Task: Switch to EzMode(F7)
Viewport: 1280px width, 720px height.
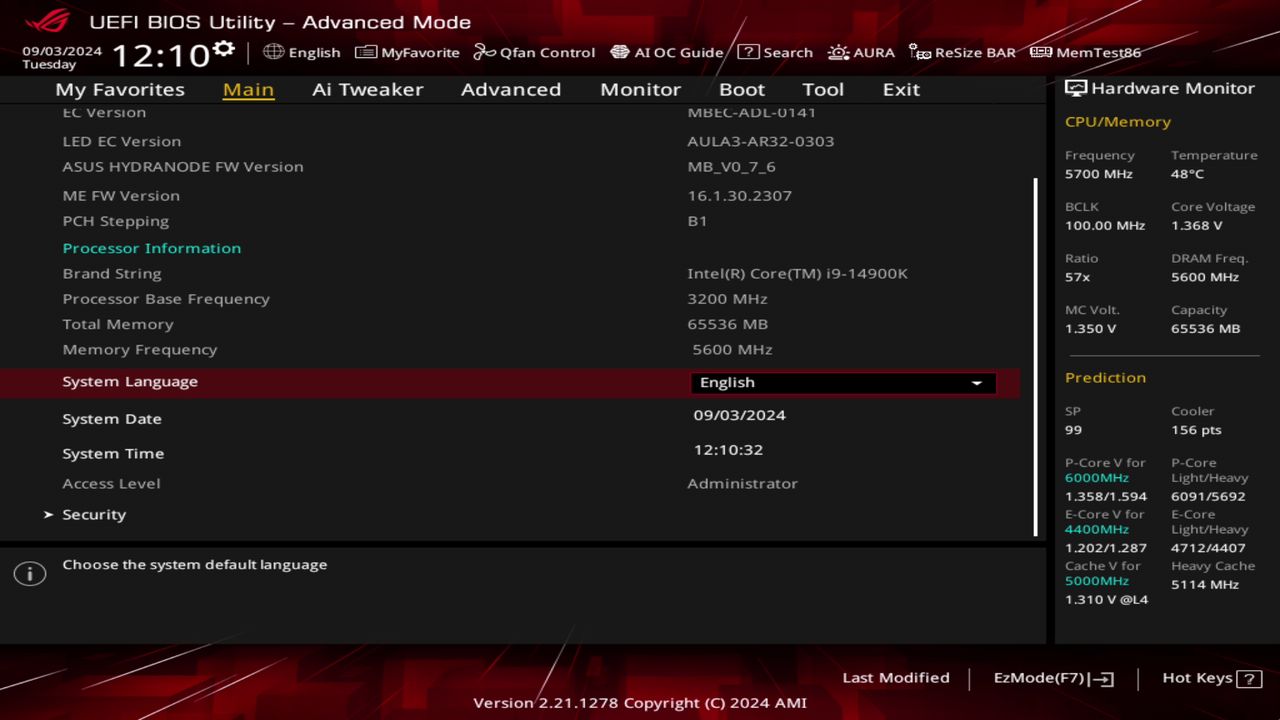Action: click(x=1054, y=678)
